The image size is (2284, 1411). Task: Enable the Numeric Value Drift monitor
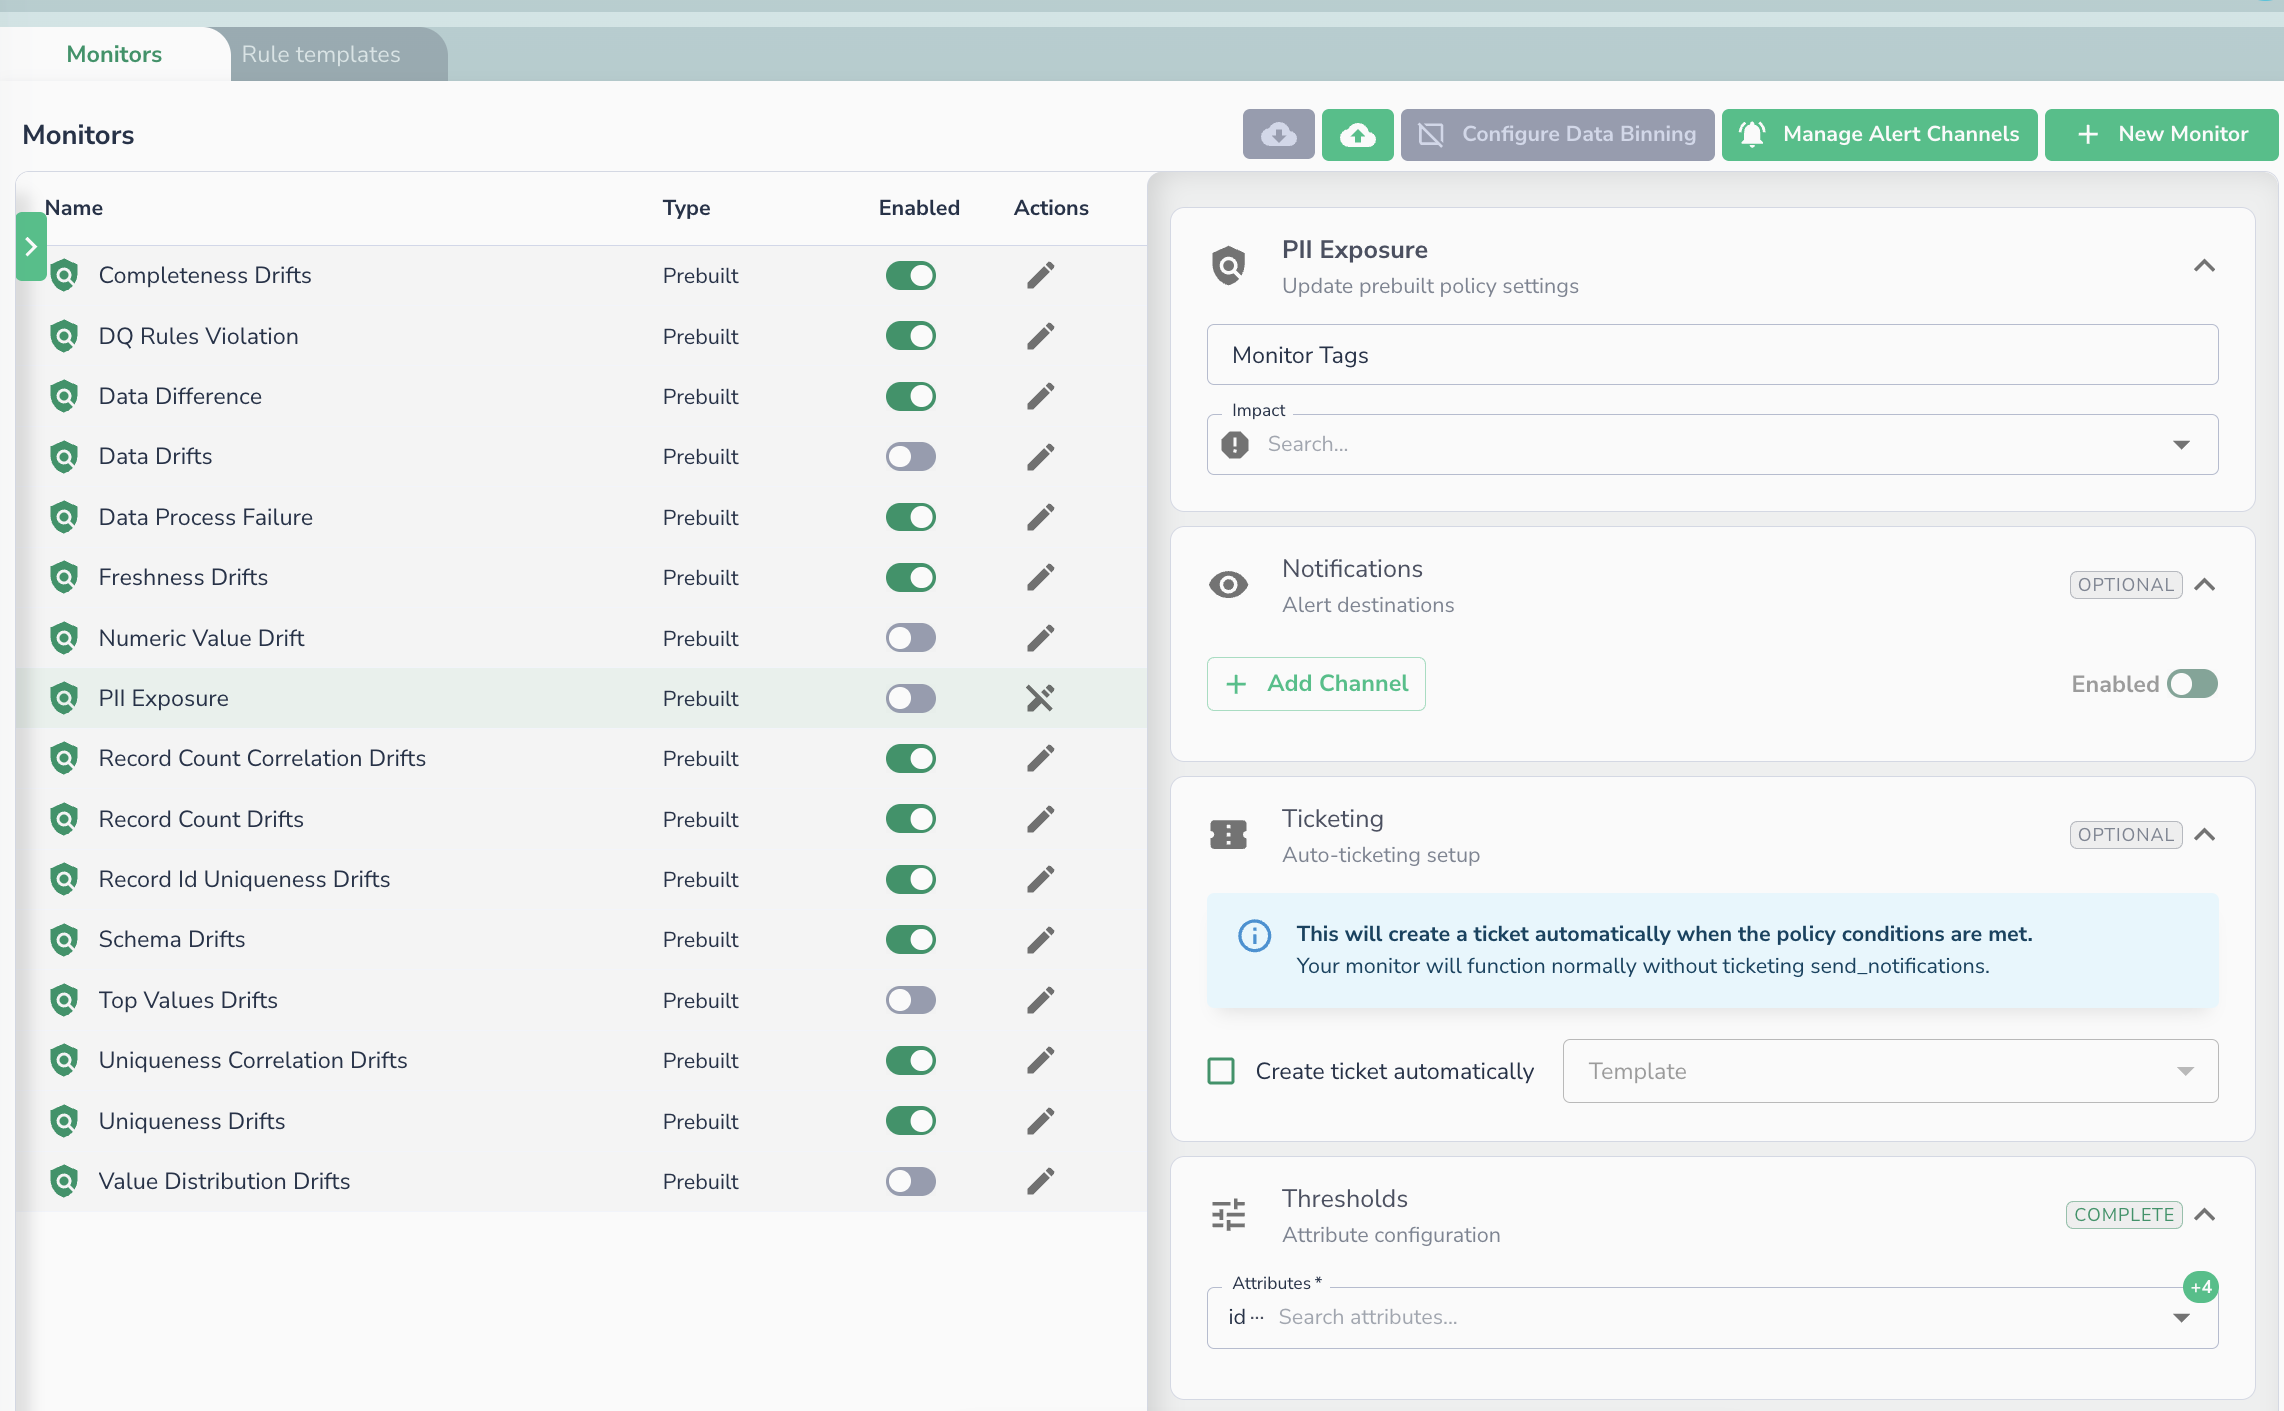click(910, 638)
